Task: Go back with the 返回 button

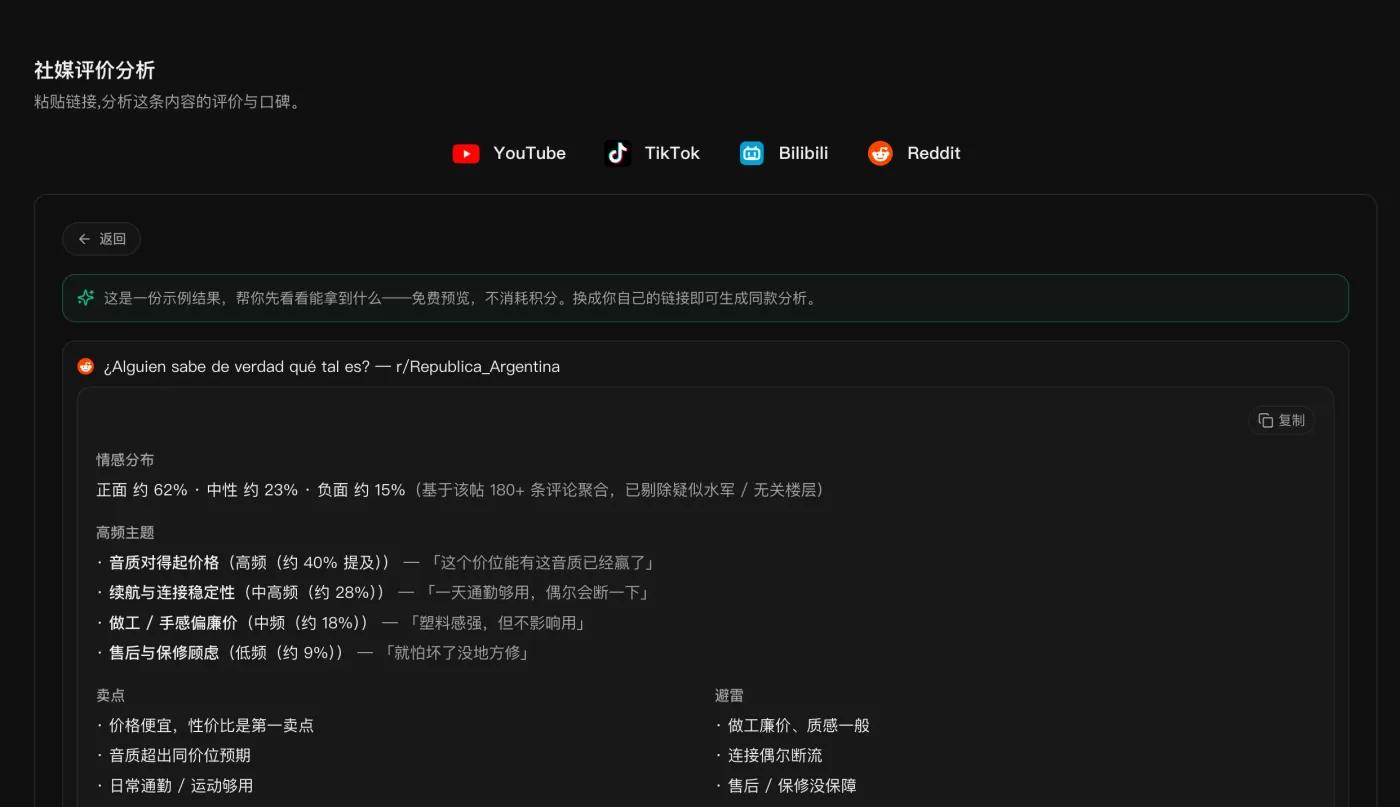Action: tap(101, 239)
